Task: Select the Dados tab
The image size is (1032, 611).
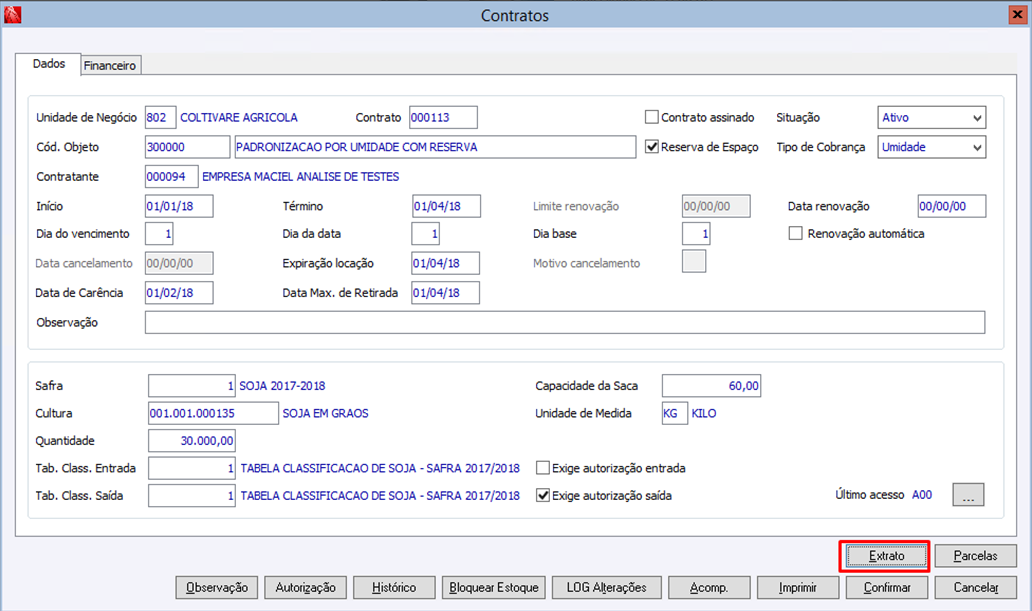Action: [x=49, y=64]
